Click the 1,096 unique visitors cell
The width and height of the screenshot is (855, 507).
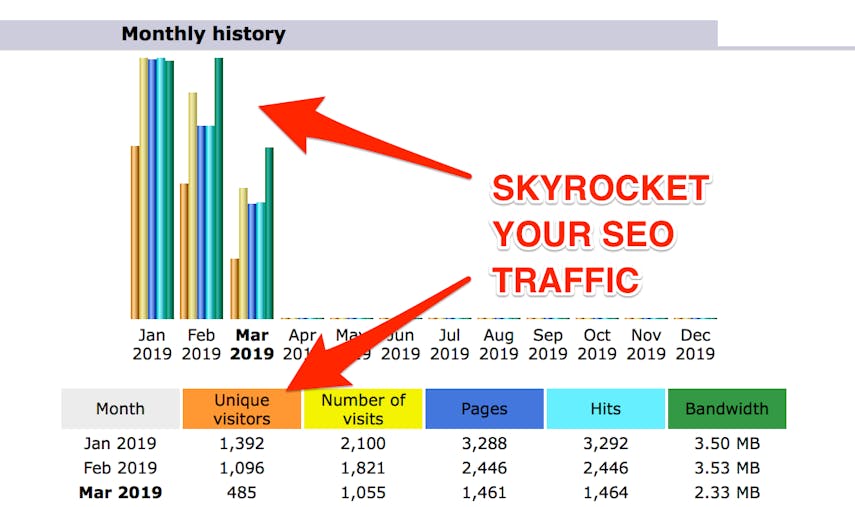click(241, 468)
